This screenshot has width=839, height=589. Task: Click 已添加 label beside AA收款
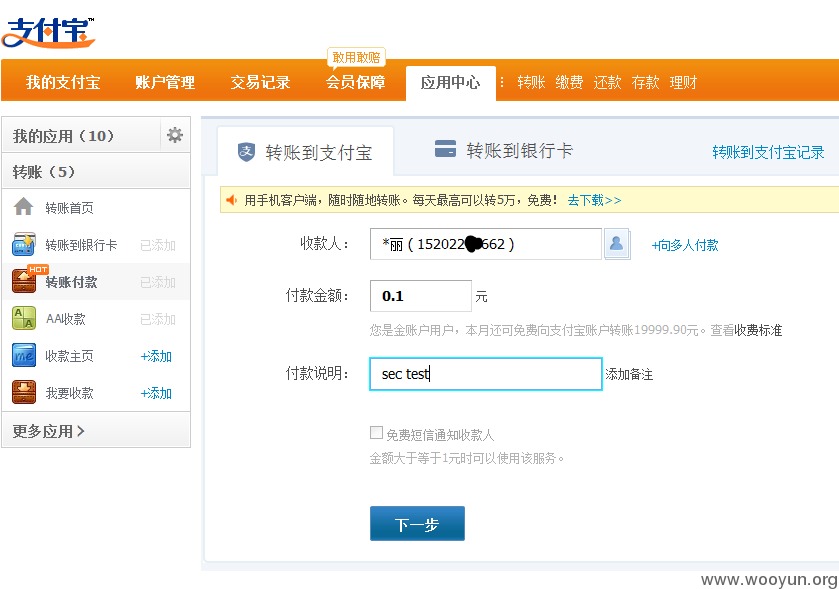[158, 319]
